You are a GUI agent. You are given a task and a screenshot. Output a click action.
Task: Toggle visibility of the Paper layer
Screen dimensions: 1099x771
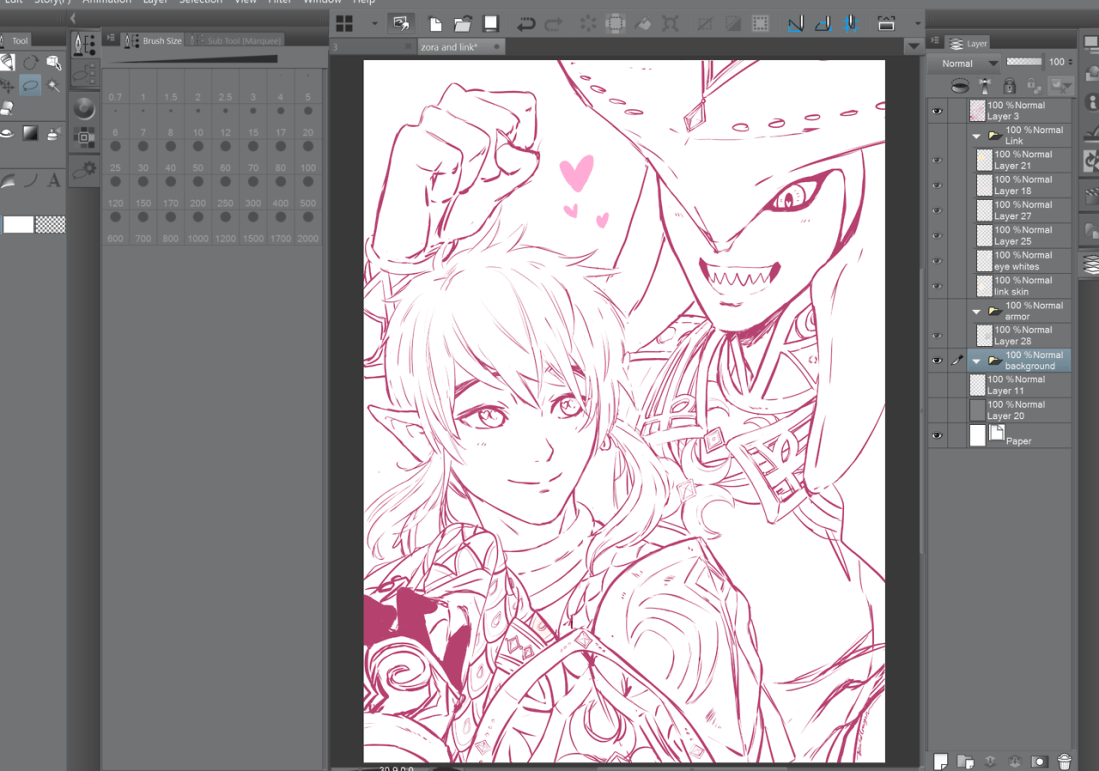pos(937,435)
